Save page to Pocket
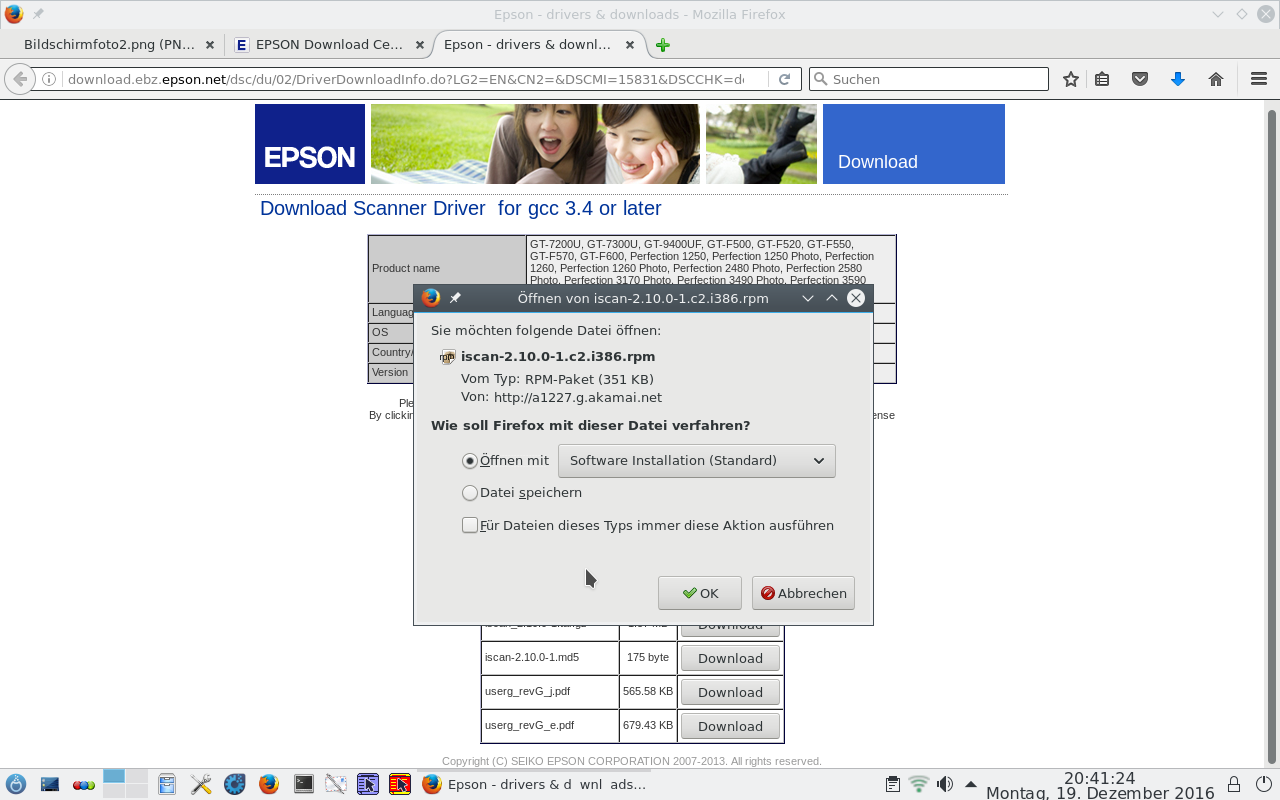 point(1140,79)
